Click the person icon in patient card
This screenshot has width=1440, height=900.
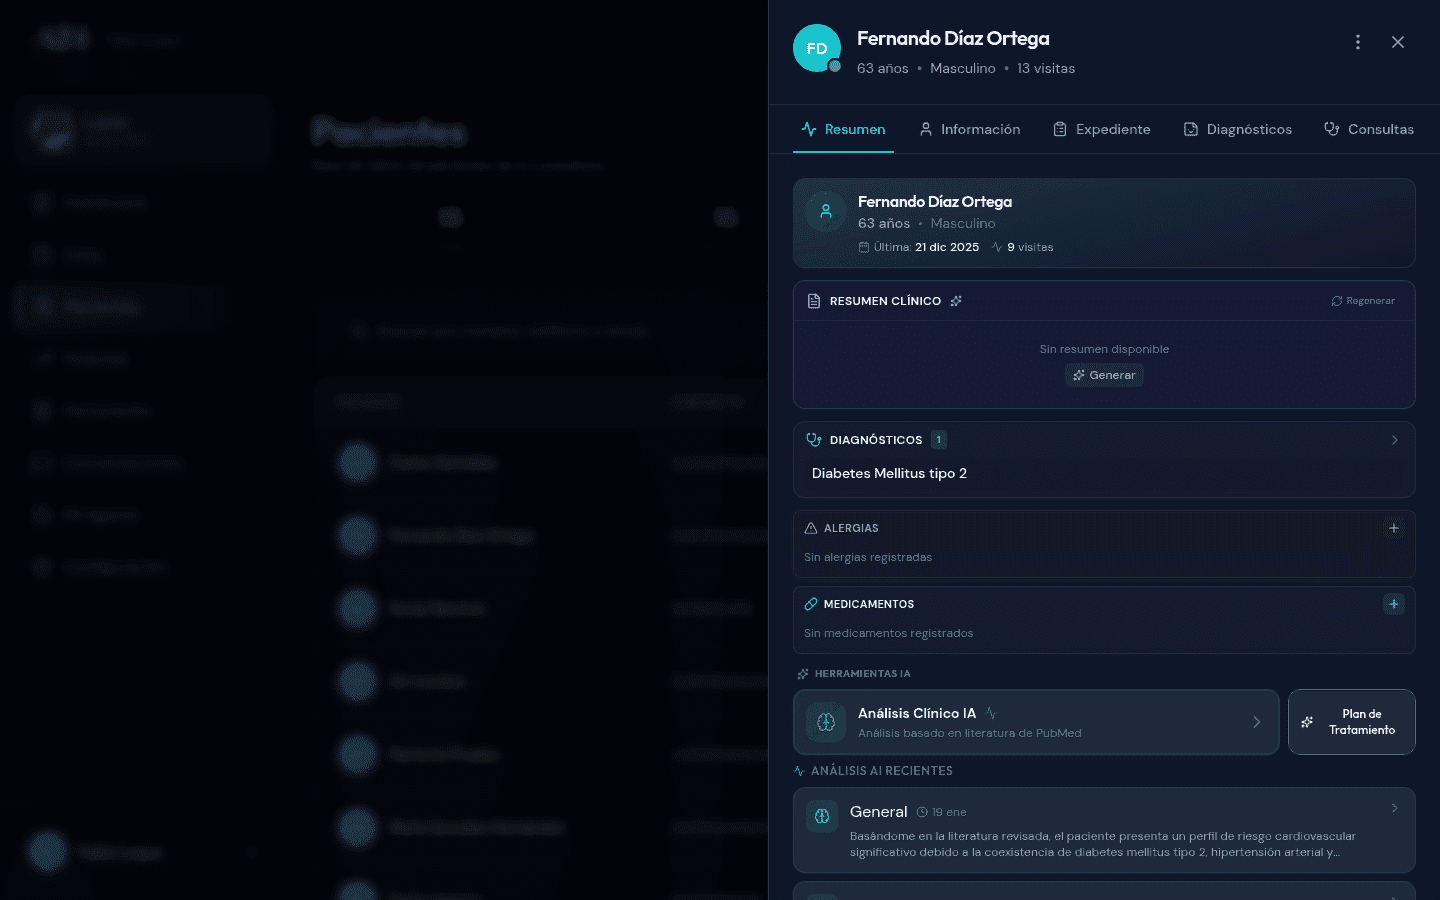point(826,212)
